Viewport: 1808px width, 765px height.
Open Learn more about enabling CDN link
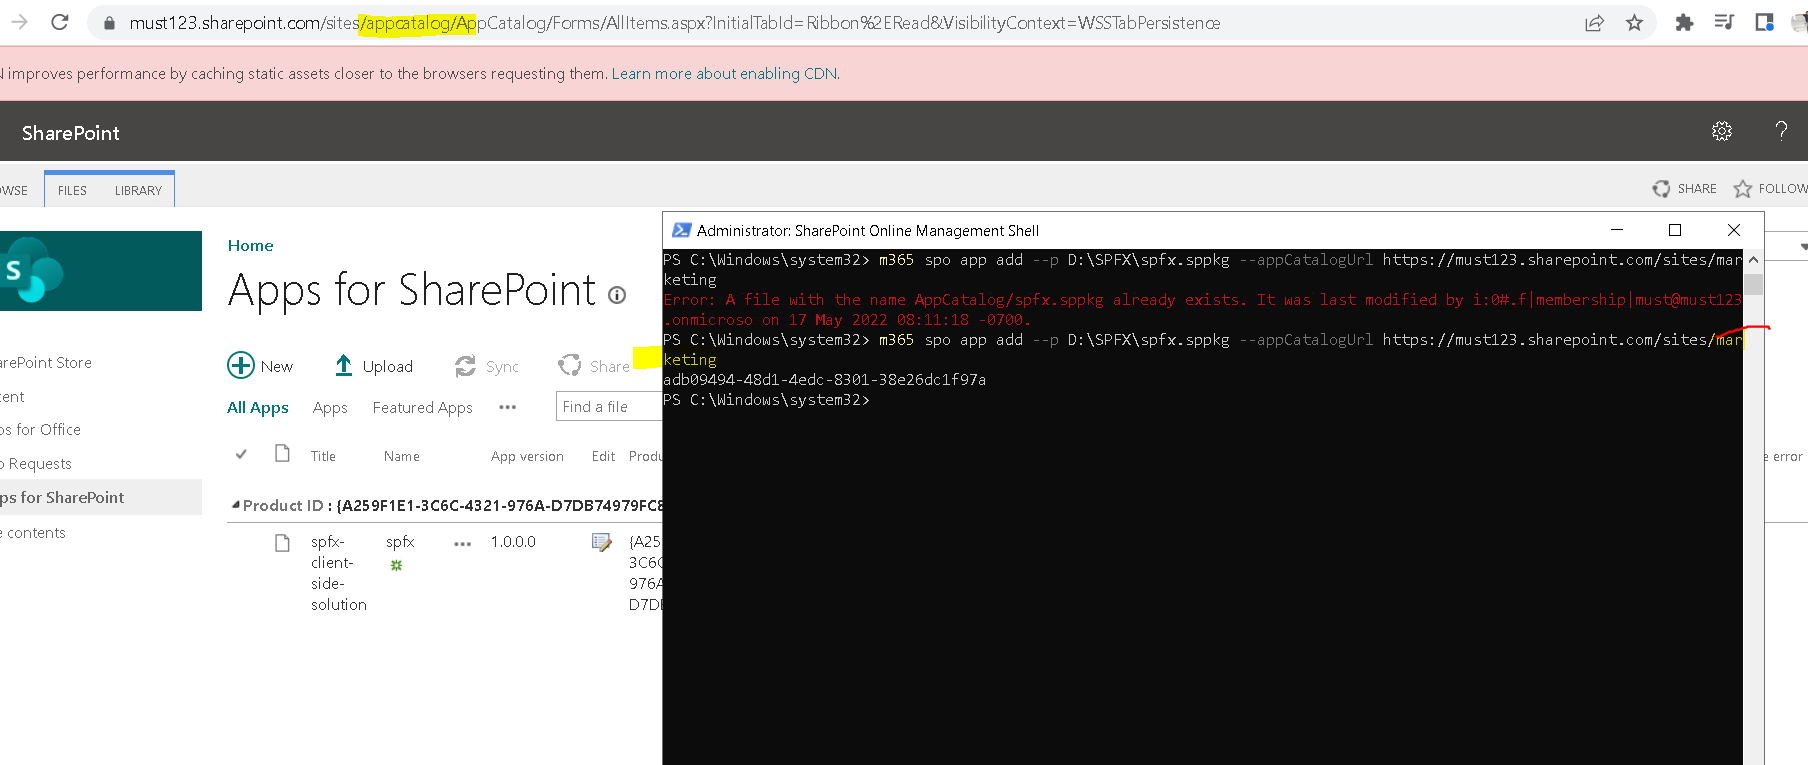(725, 73)
